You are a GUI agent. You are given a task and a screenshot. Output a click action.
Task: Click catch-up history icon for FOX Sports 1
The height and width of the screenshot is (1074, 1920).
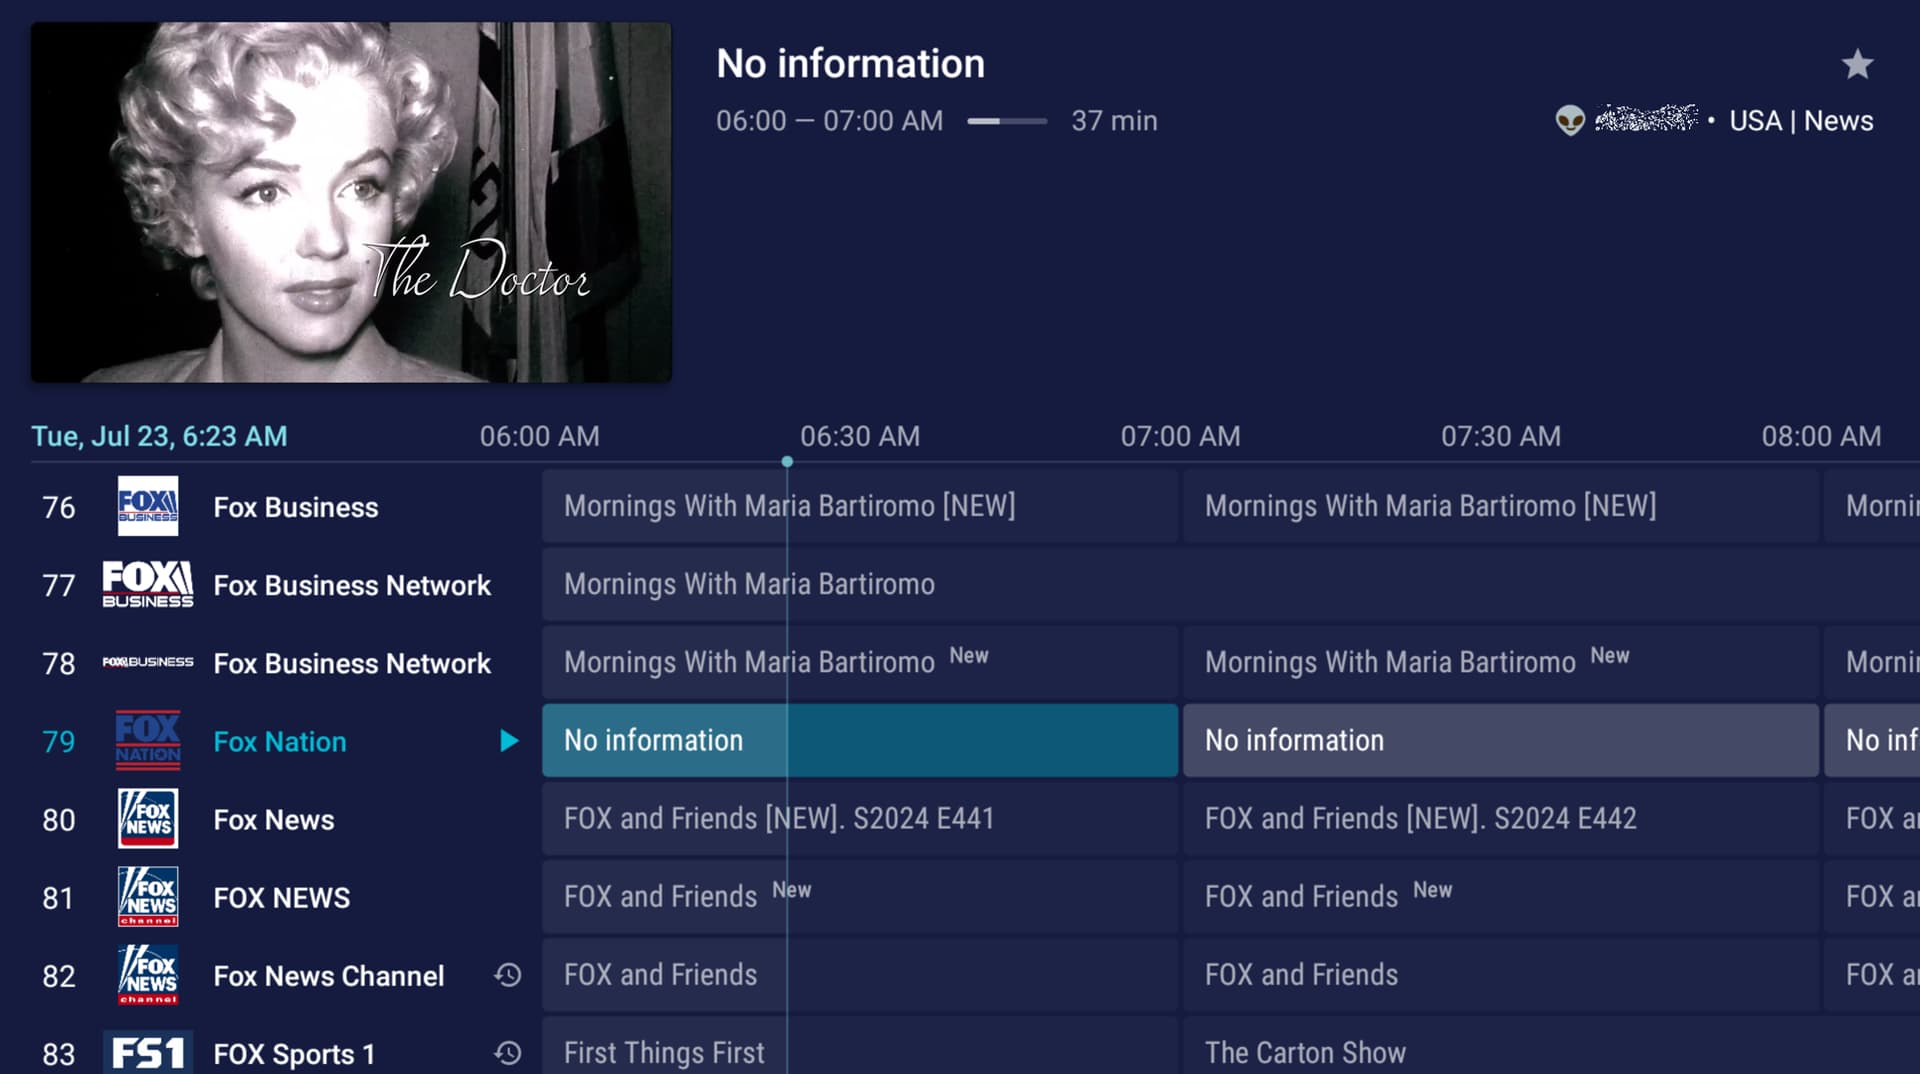pyautogui.click(x=508, y=1053)
